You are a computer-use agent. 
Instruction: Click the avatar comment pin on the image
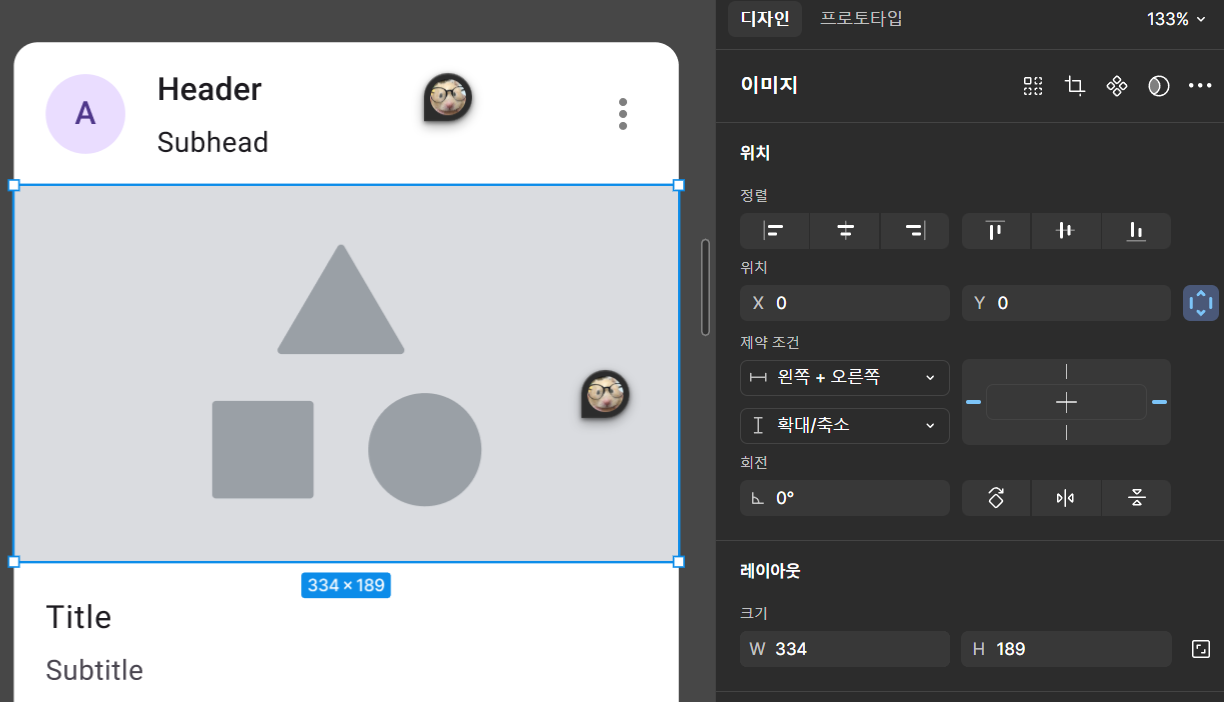605,394
